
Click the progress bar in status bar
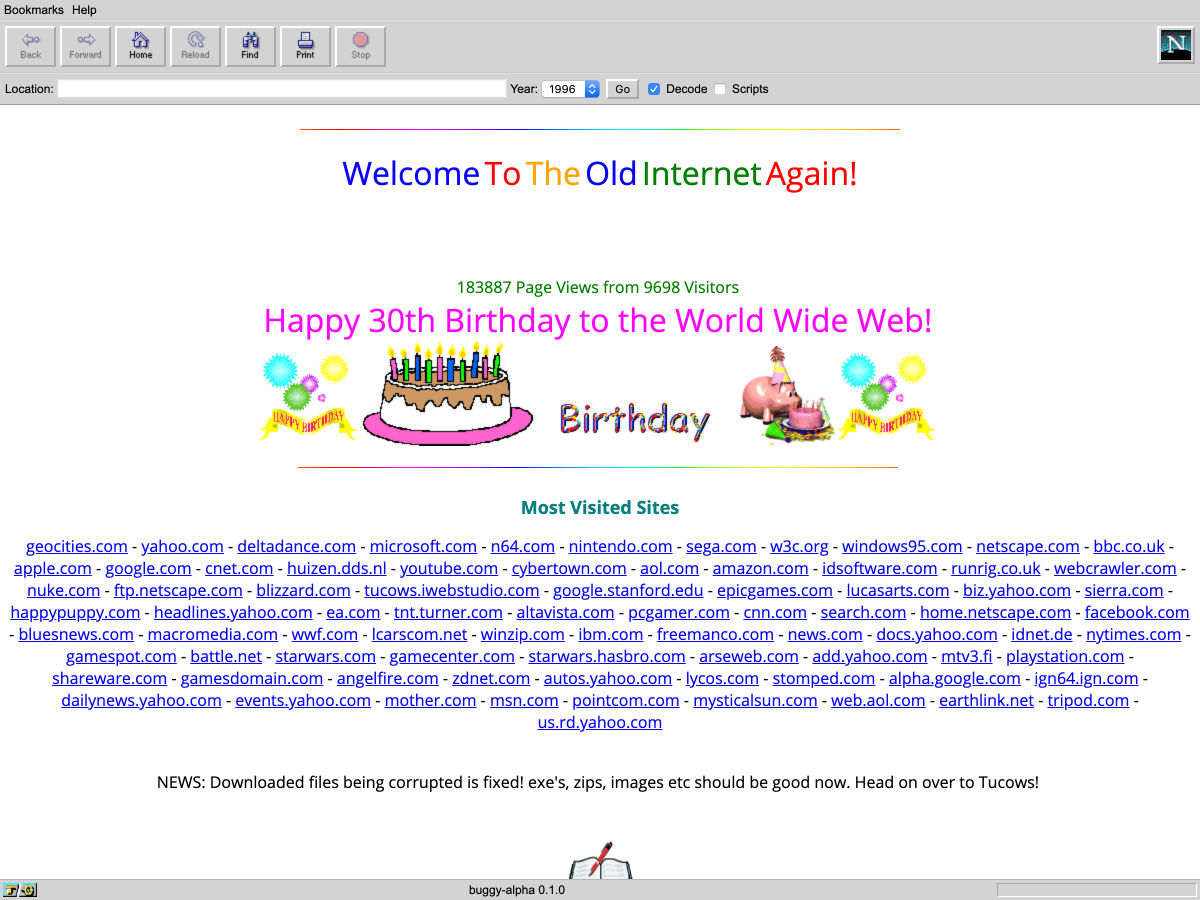coord(1094,890)
